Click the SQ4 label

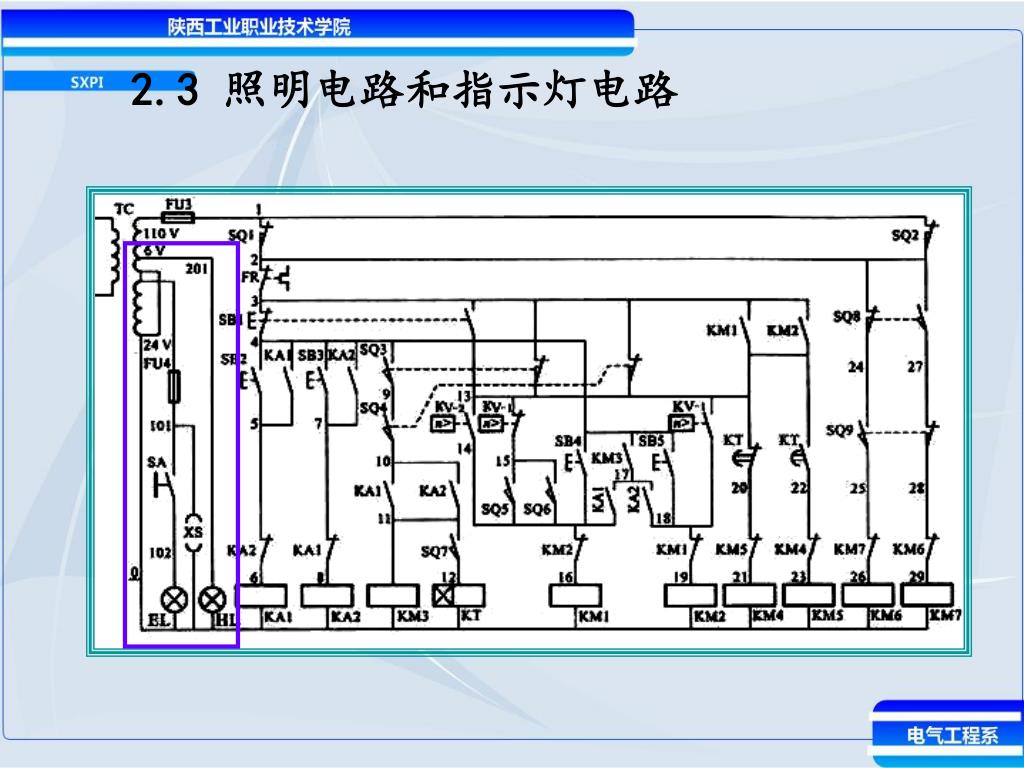(373, 409)
